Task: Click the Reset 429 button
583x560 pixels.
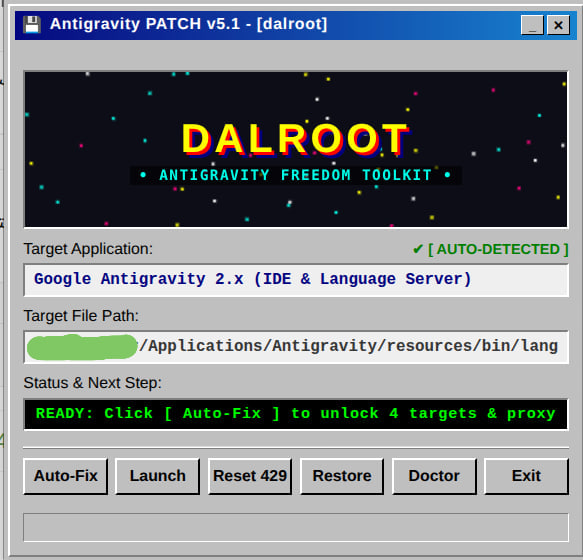Action: click(x=250, y=476)
